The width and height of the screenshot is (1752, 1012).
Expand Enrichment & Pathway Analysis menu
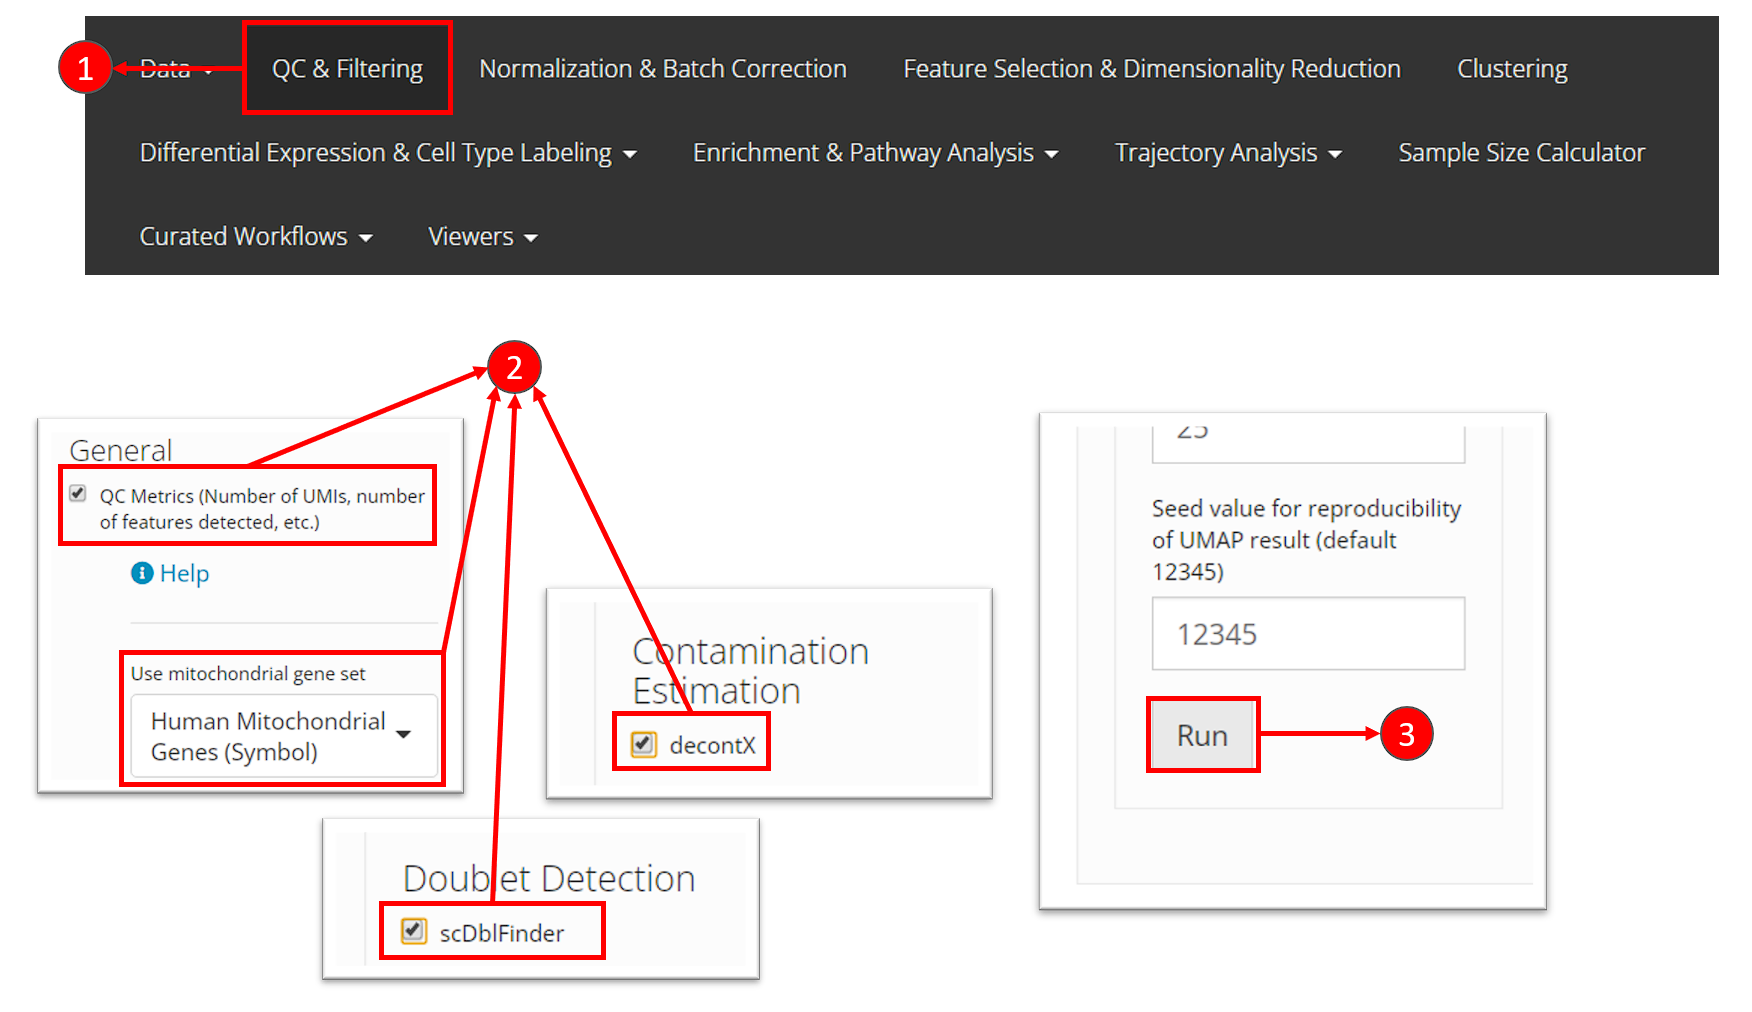coord(875,153)
